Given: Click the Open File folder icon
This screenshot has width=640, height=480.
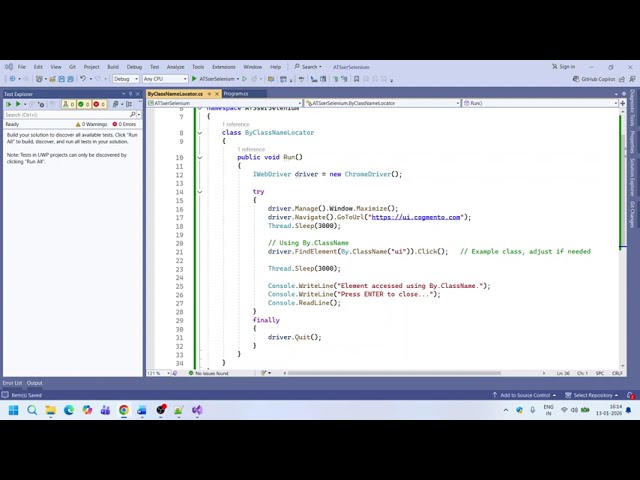Looking at the screenshot, I should point(52,79).
